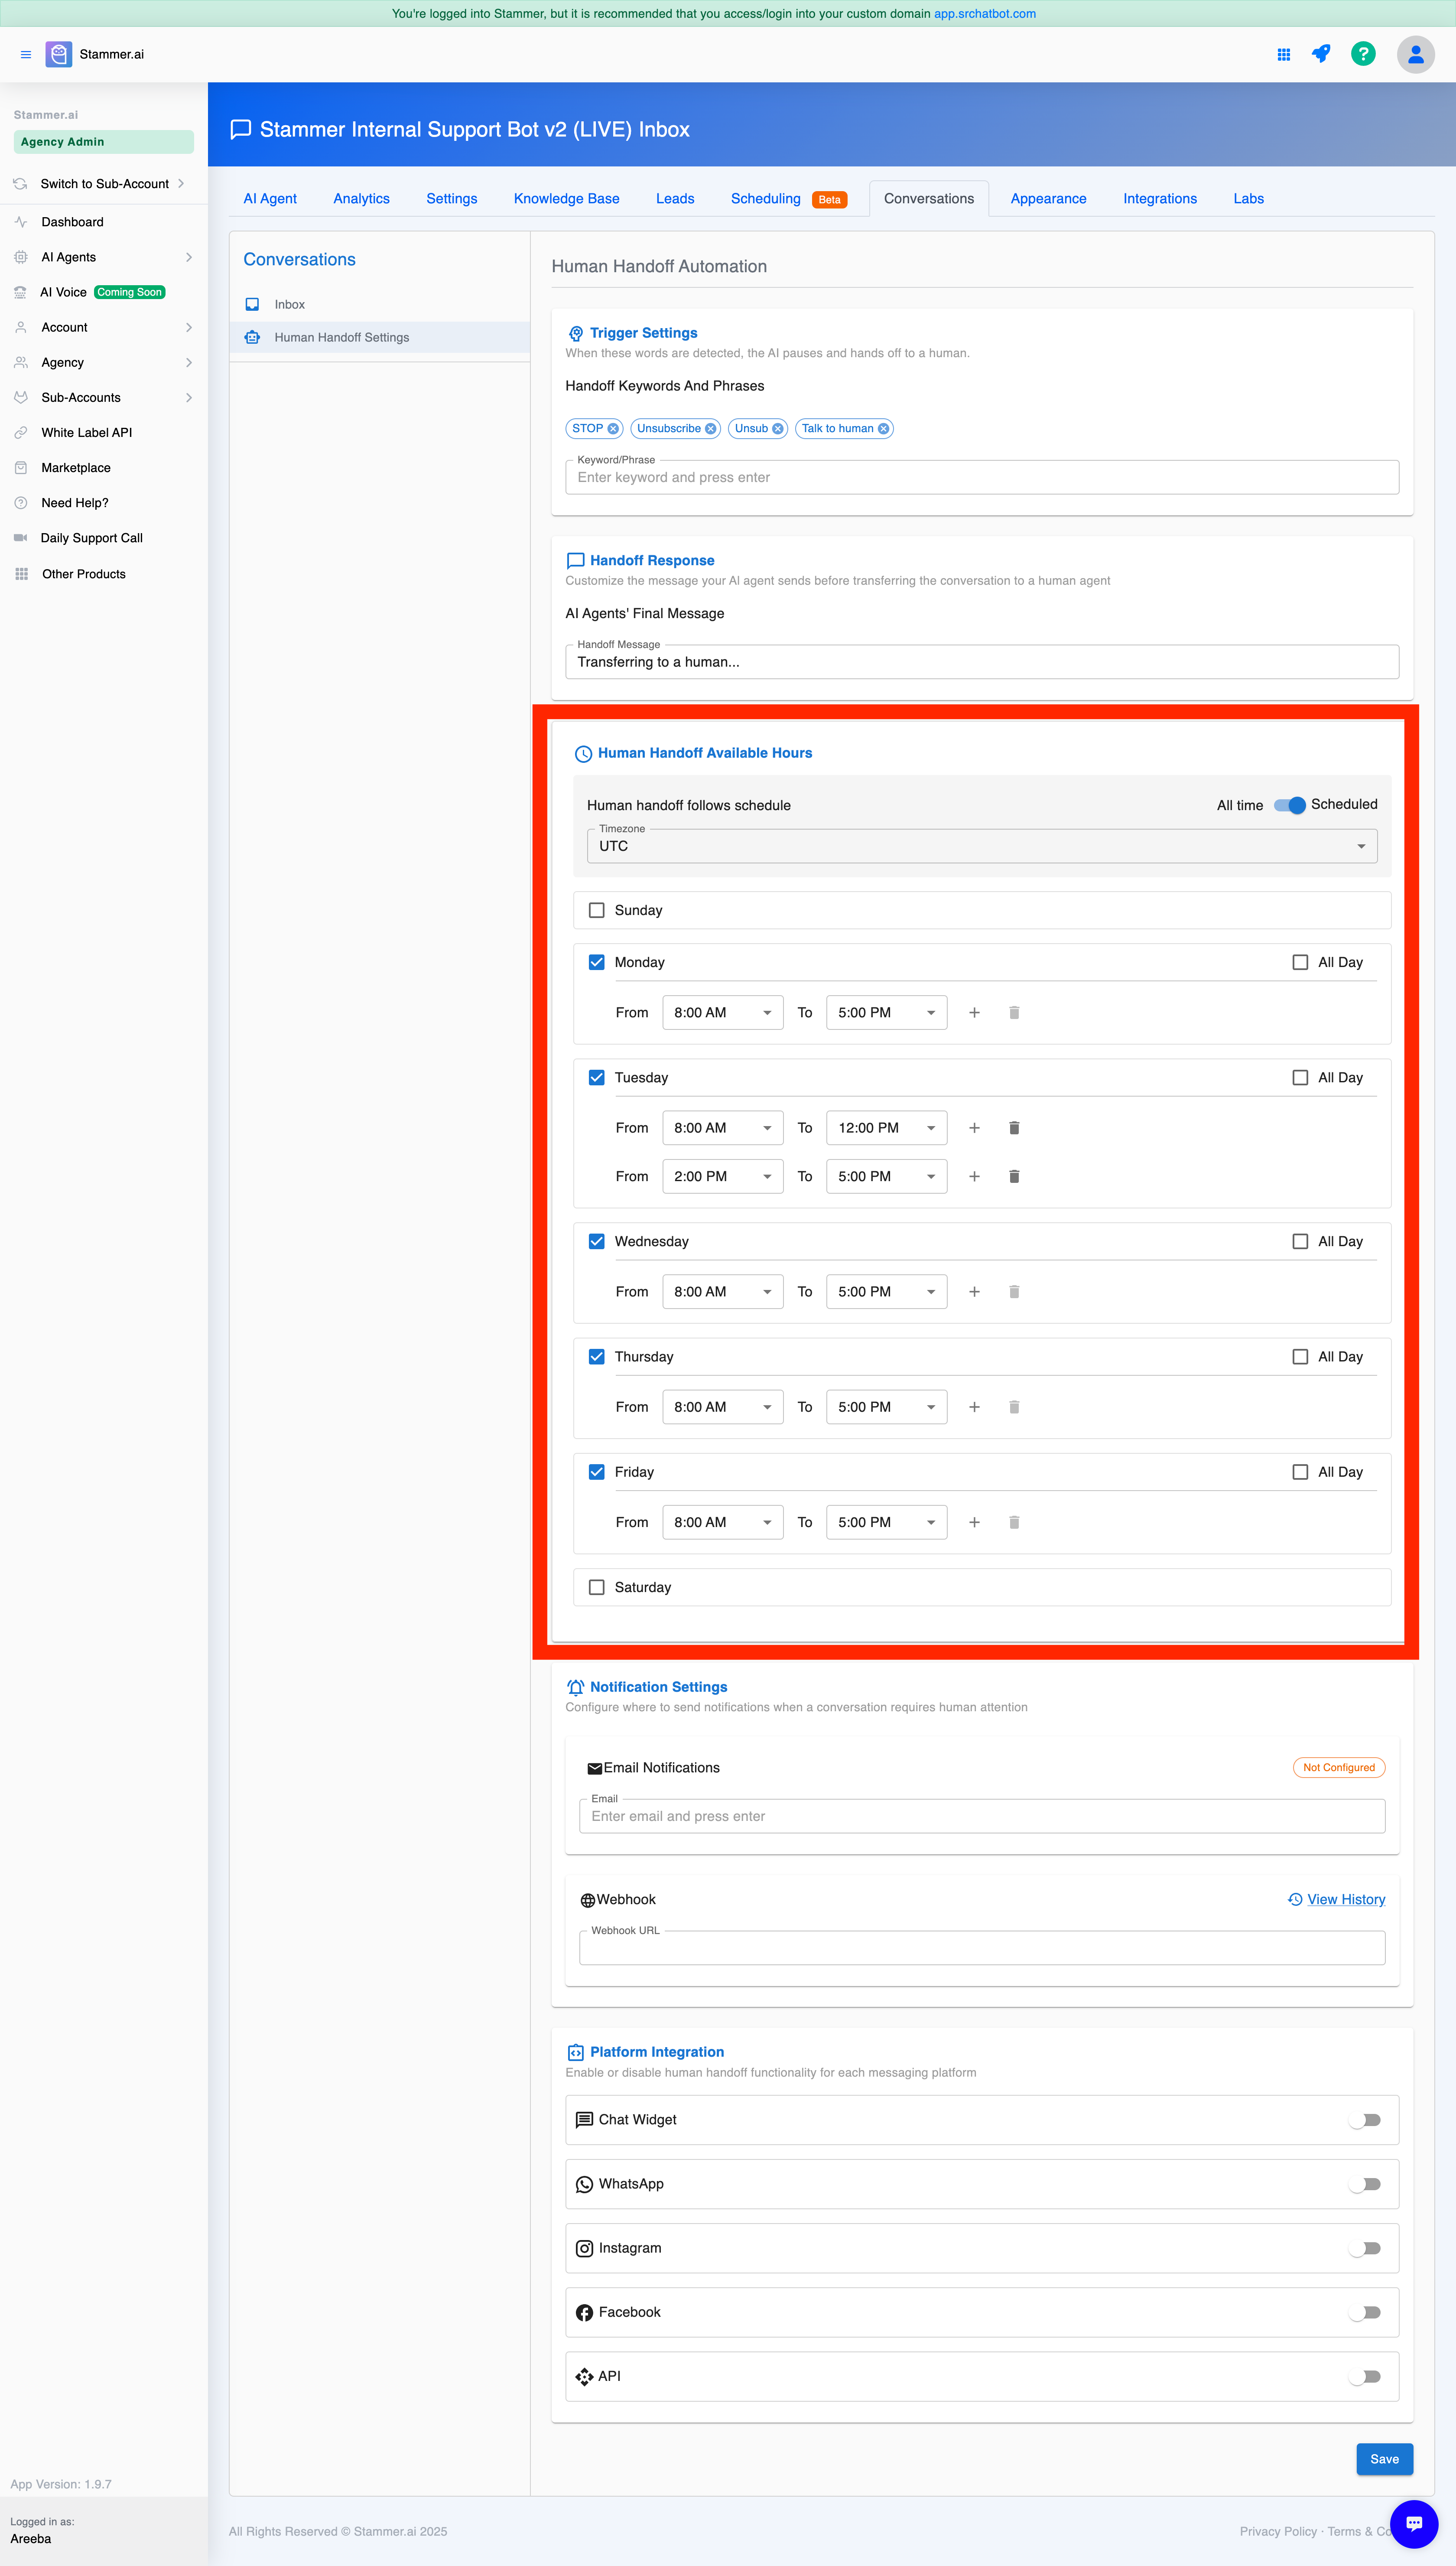This screenshot has width=1456, height=2566.
Task: Toggle the All time / Scheduled switch
Action: [x=1289, y=805]
